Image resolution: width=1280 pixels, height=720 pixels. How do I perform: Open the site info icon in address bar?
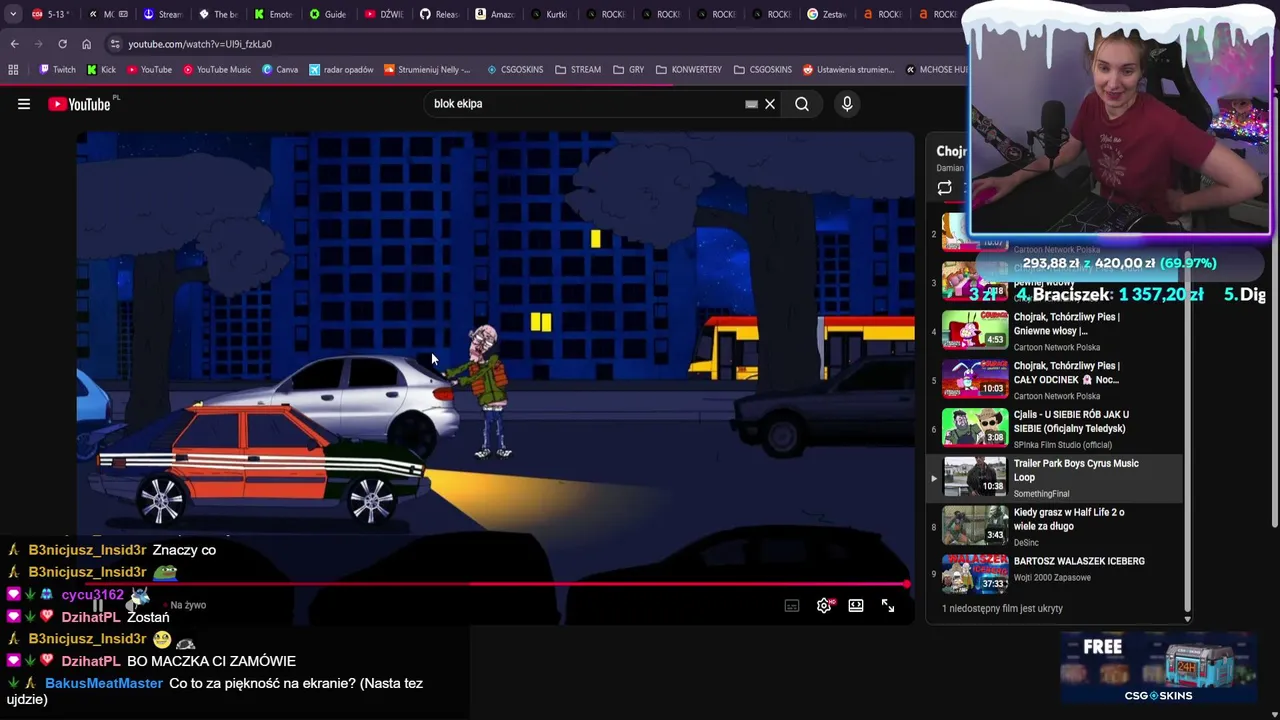(115, 44)
